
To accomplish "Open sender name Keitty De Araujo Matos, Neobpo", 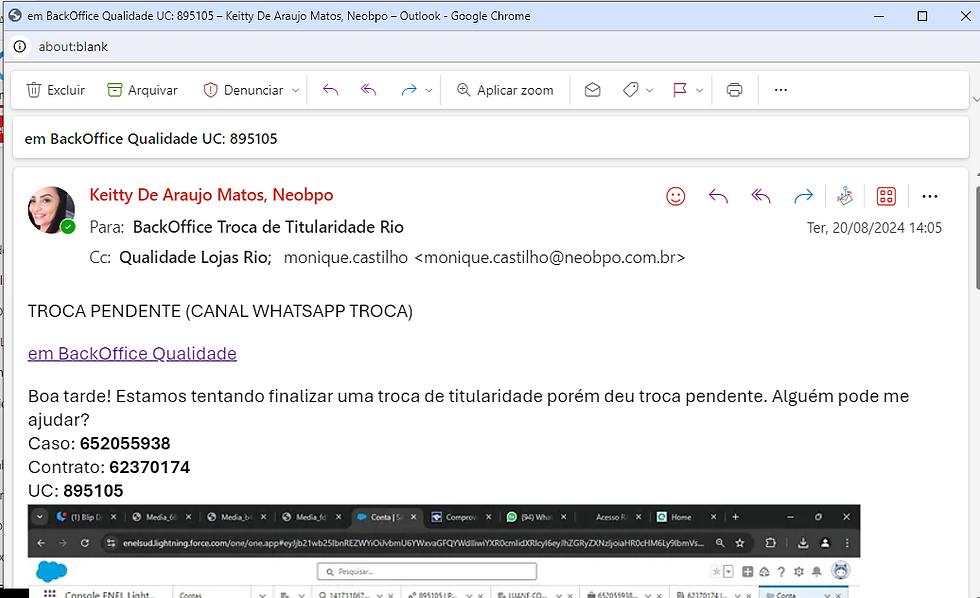I will pyautogui.click(x=211, y=195).
